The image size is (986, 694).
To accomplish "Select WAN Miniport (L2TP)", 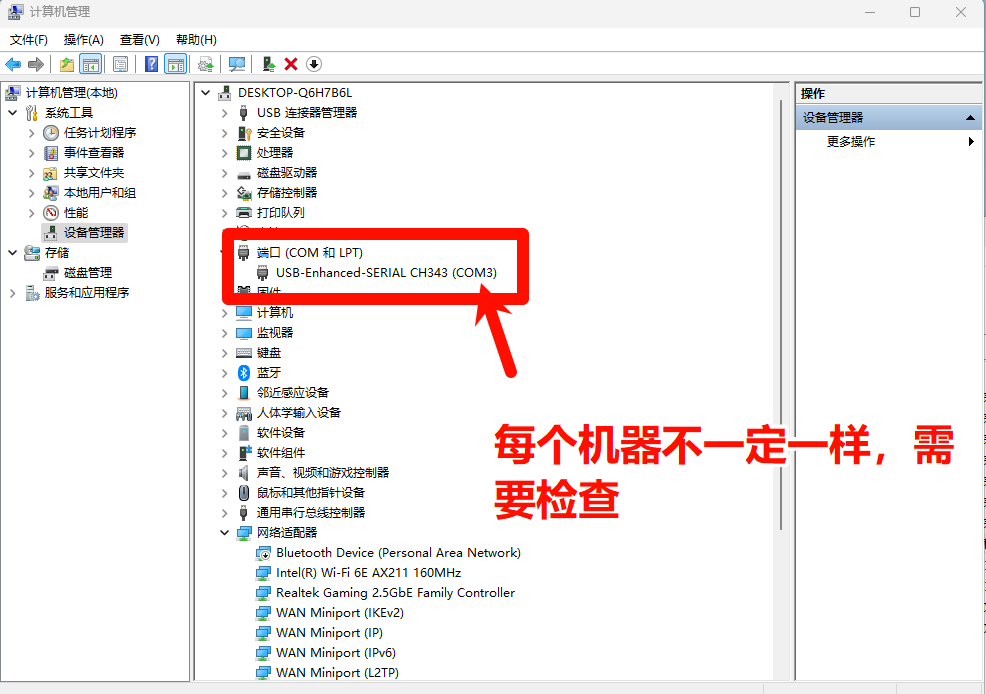I will (337, 673).
